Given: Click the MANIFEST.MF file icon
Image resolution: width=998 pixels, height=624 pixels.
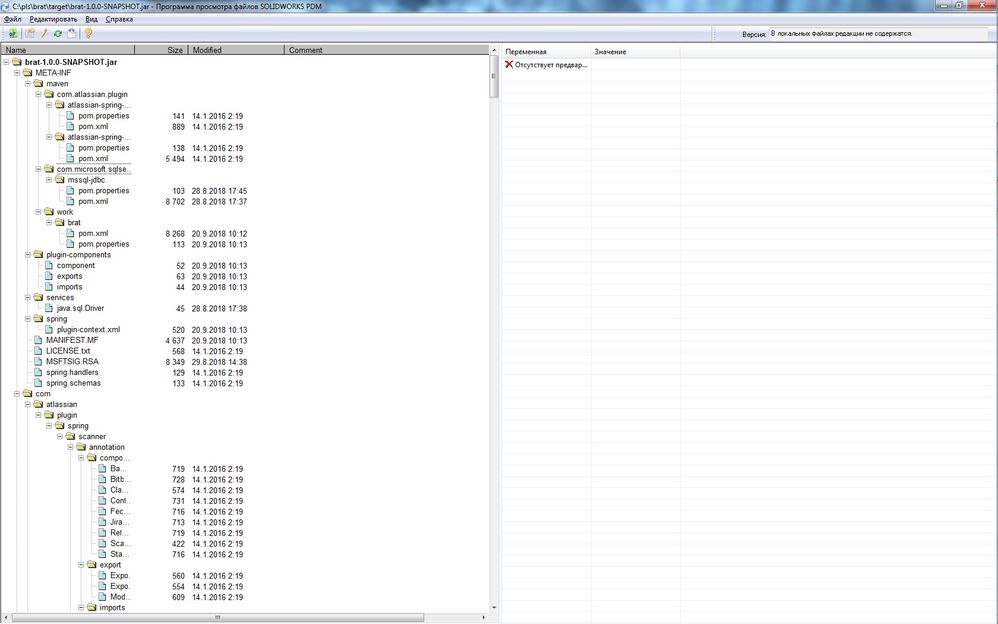Looking at the screenshot, I should [38, 340].
